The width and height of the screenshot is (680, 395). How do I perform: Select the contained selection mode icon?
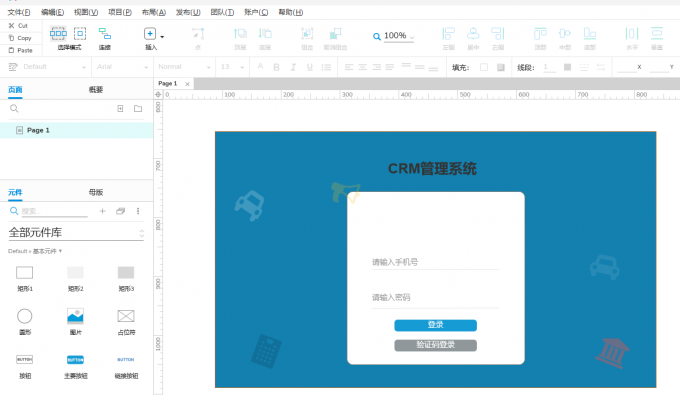coord(80,33)
